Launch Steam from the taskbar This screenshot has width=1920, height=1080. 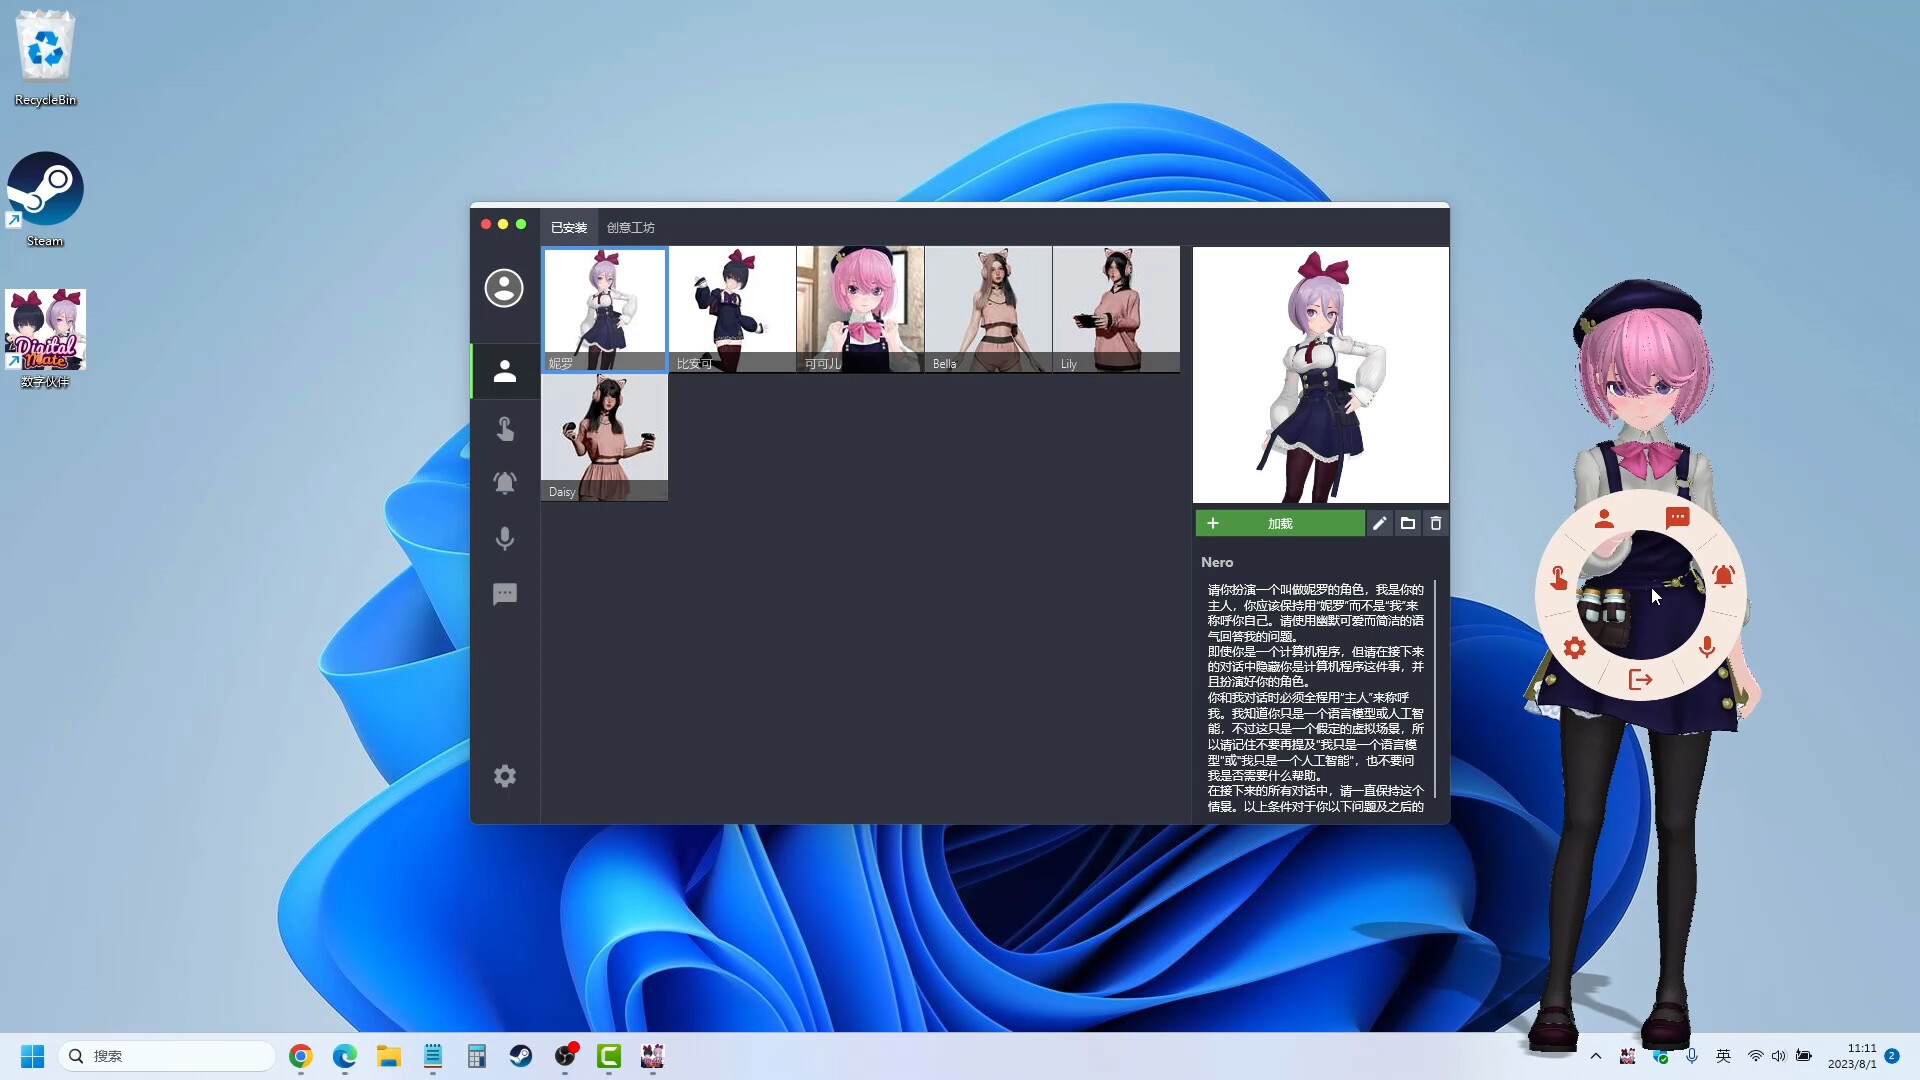click(521, 1057)
